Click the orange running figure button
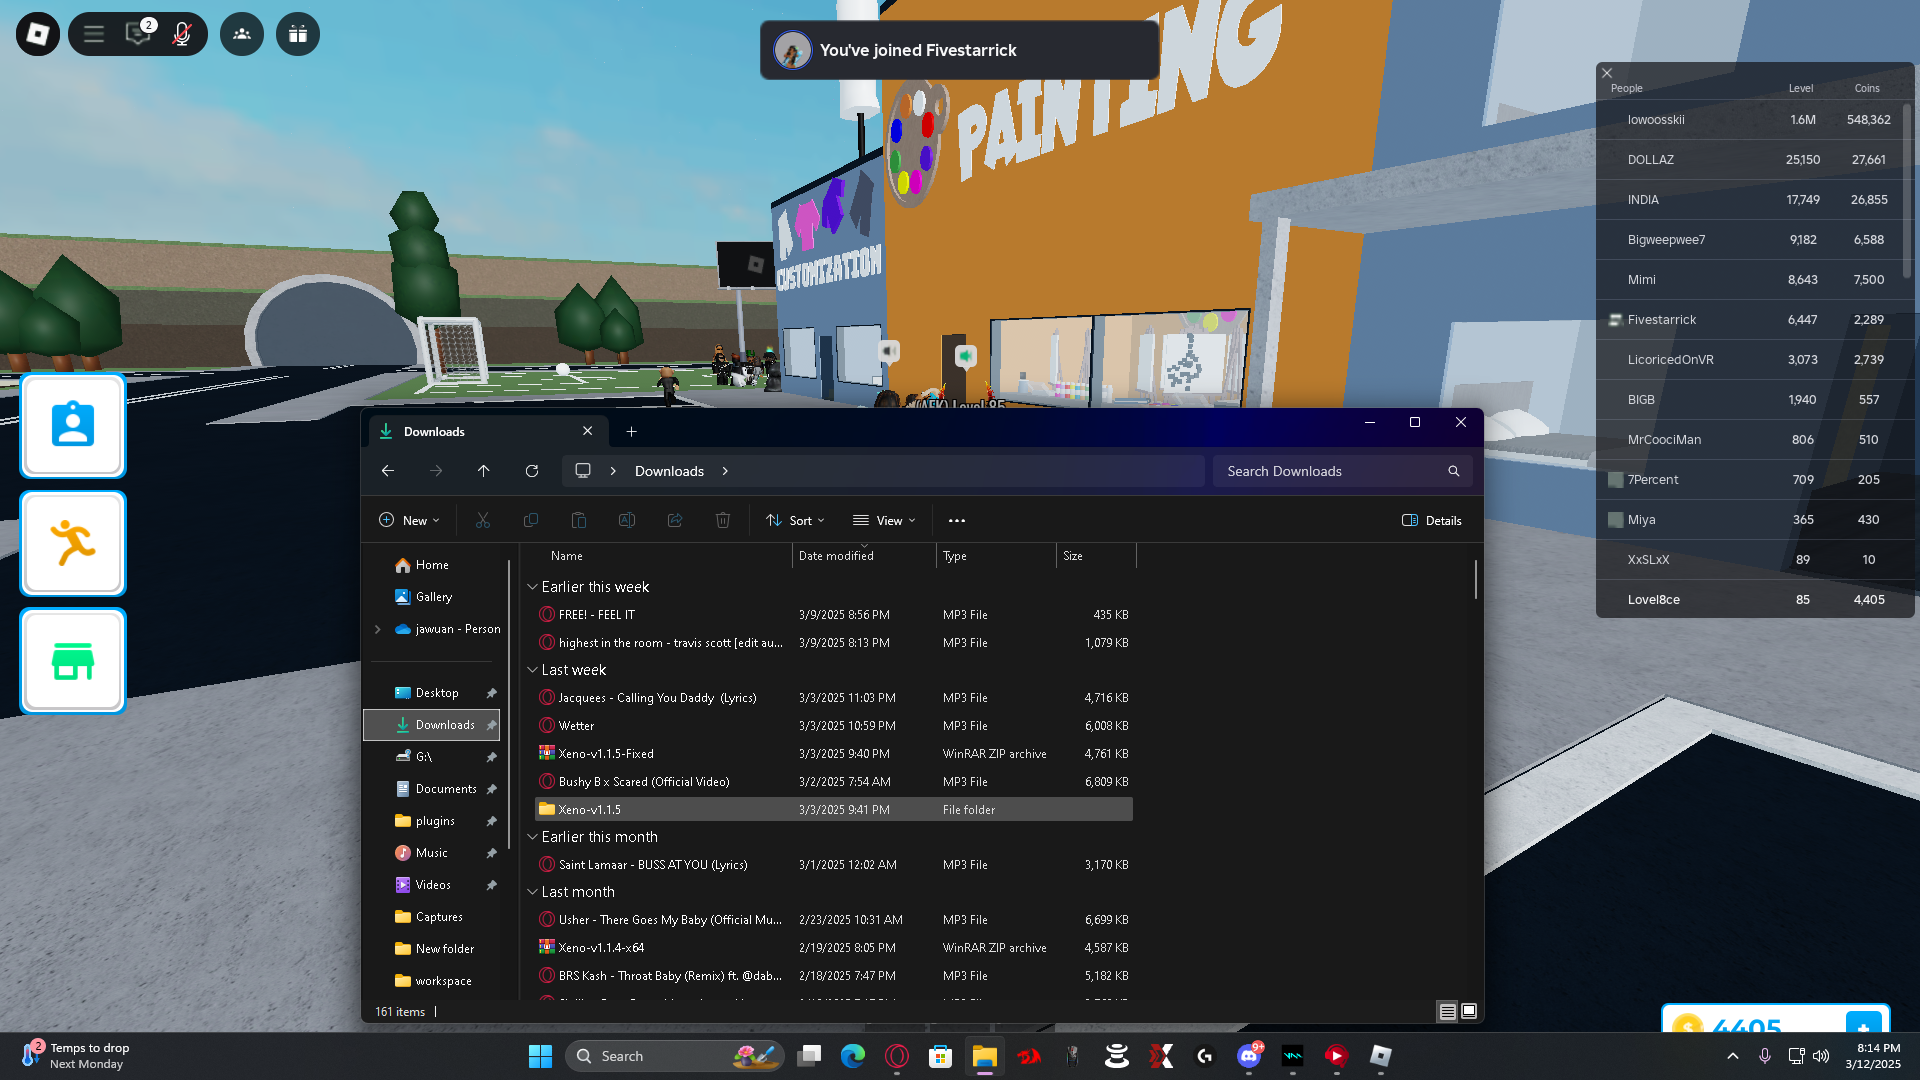 [73, 544]
